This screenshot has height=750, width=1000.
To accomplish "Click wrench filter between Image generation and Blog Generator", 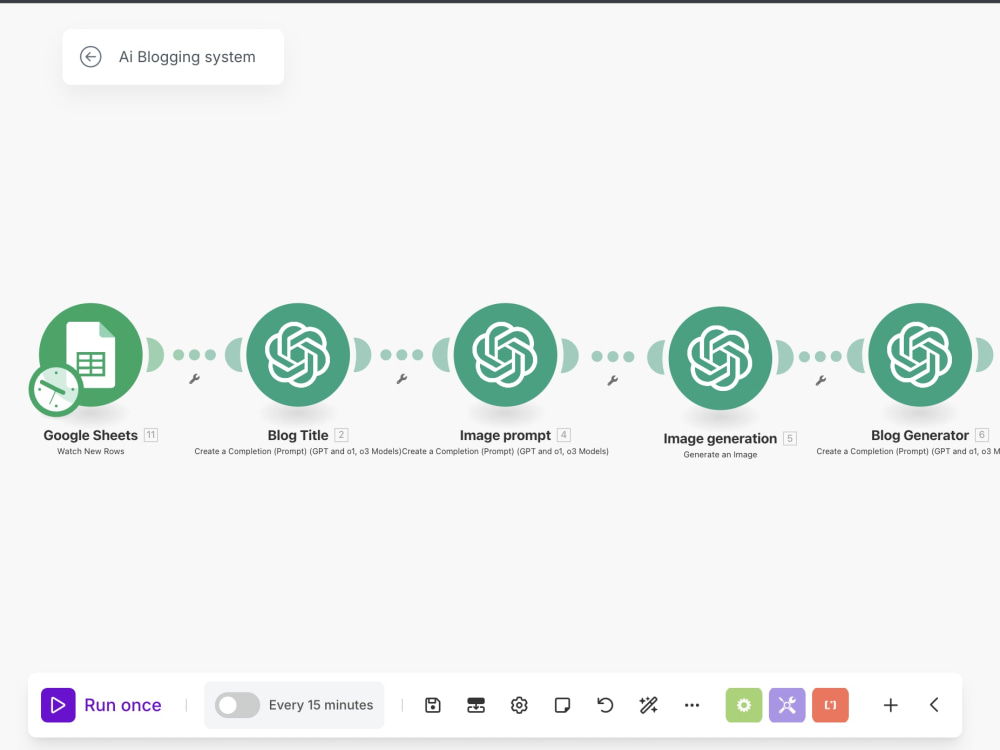I will tap(821, 381).
